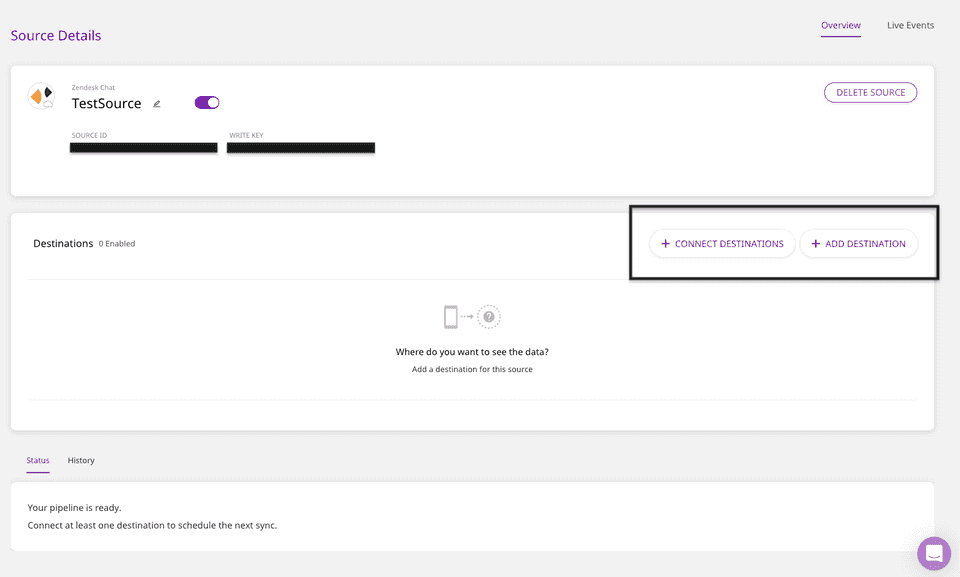This screenshot has height=577, width=960.
Task: Open the chat support widget
Action: [x=934, y=553]
